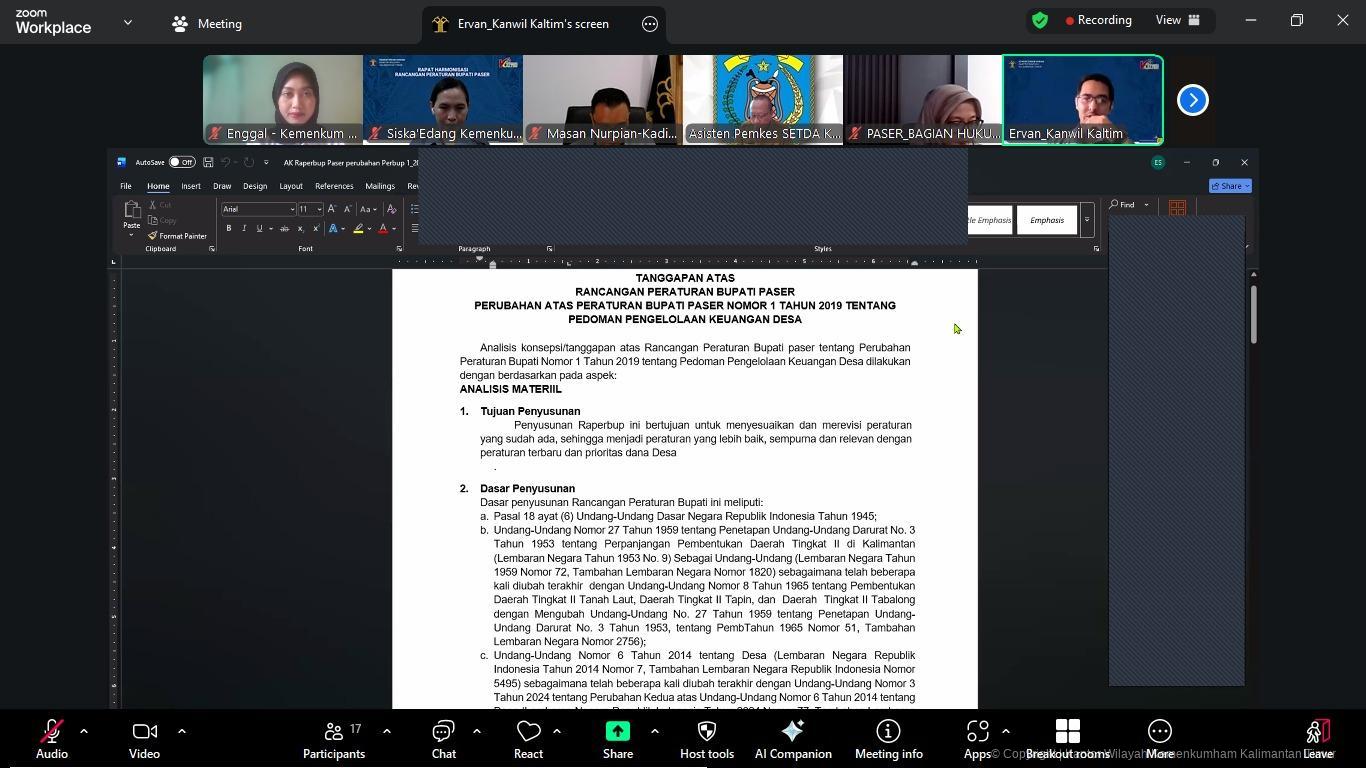The image size is (1366, 768).
Task: Click the Bold formatting icon
Action: [x=229, y=229]
